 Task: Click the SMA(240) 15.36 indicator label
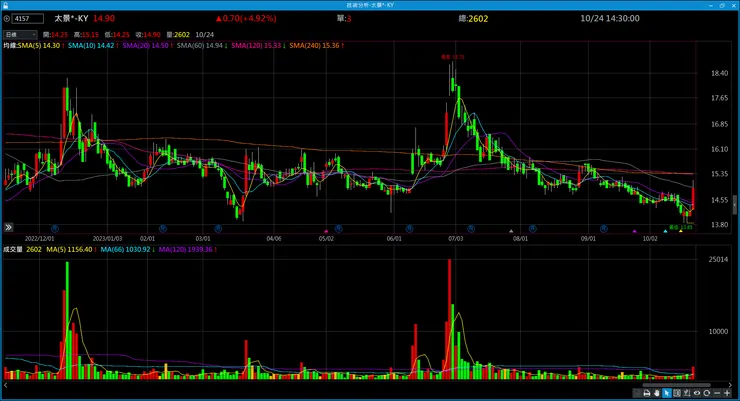[314, 46]
